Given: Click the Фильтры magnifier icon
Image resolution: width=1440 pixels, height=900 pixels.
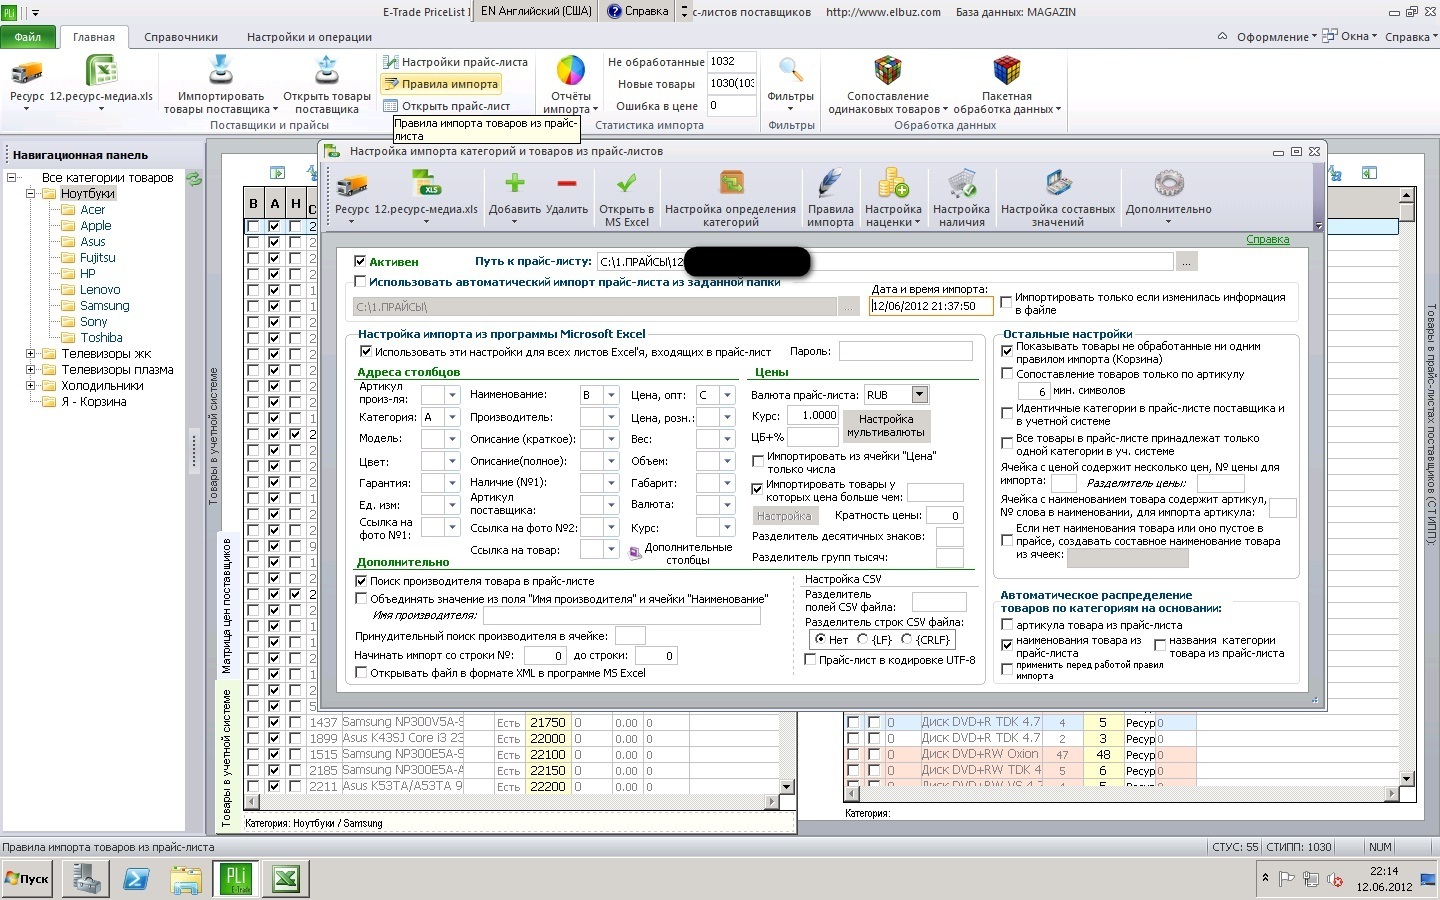Looking at the screenshot, I should pyautogui.click(x=791, y=72).
